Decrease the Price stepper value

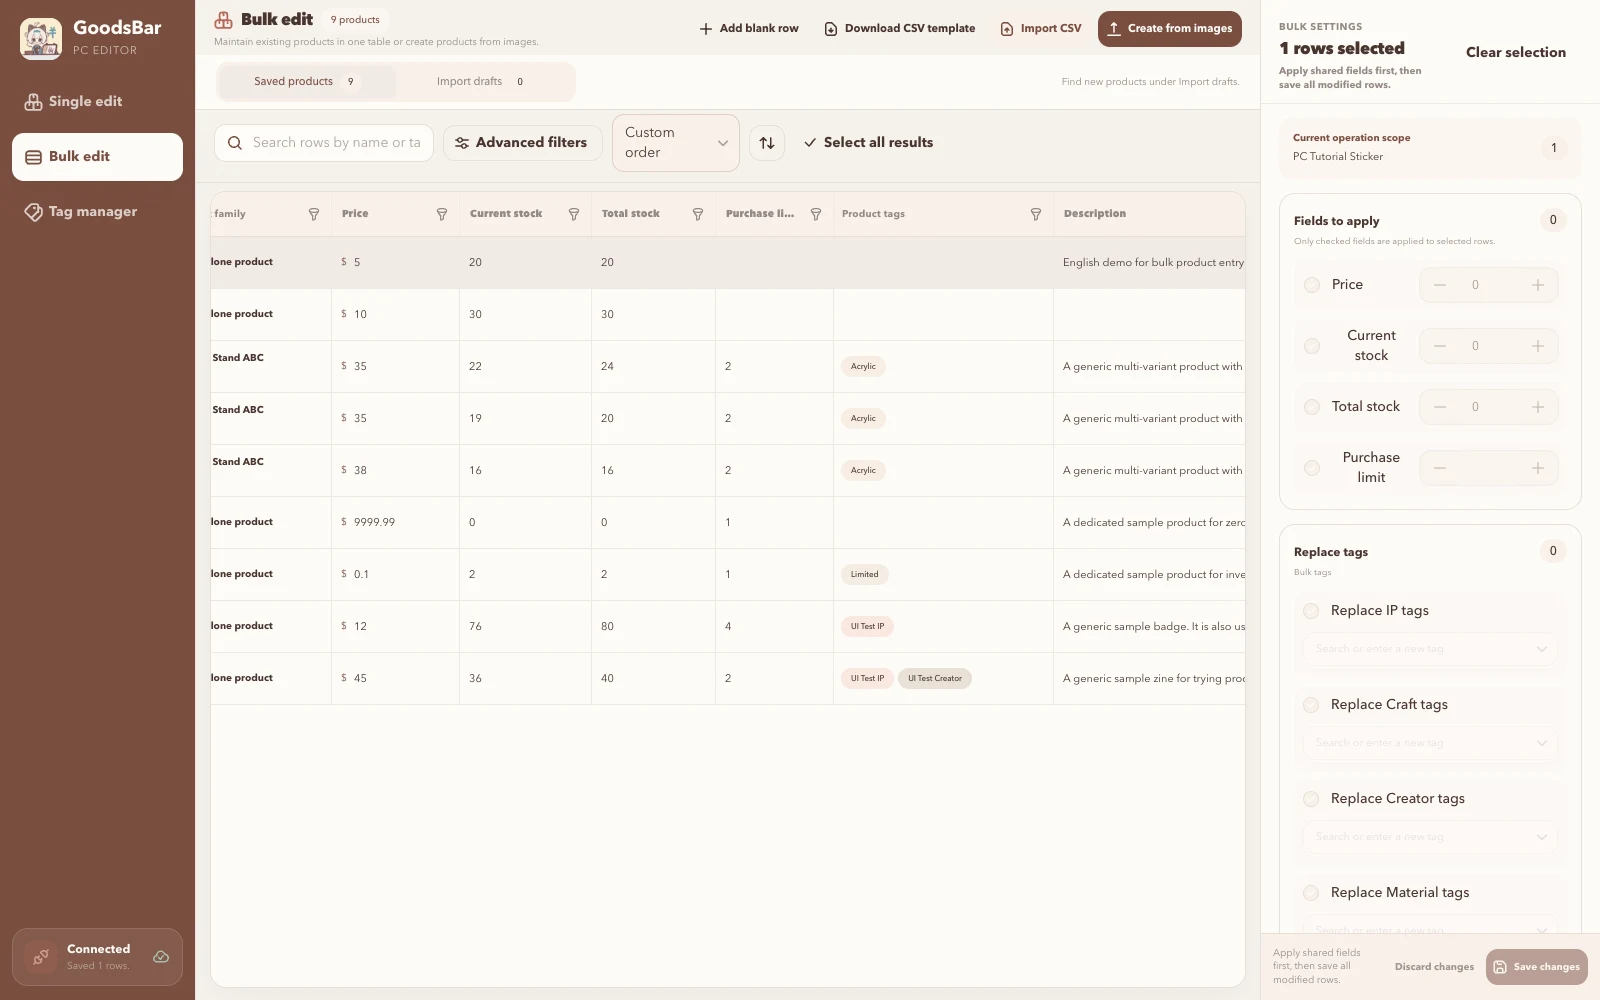pyautogui.click(x=1440, y=285)
